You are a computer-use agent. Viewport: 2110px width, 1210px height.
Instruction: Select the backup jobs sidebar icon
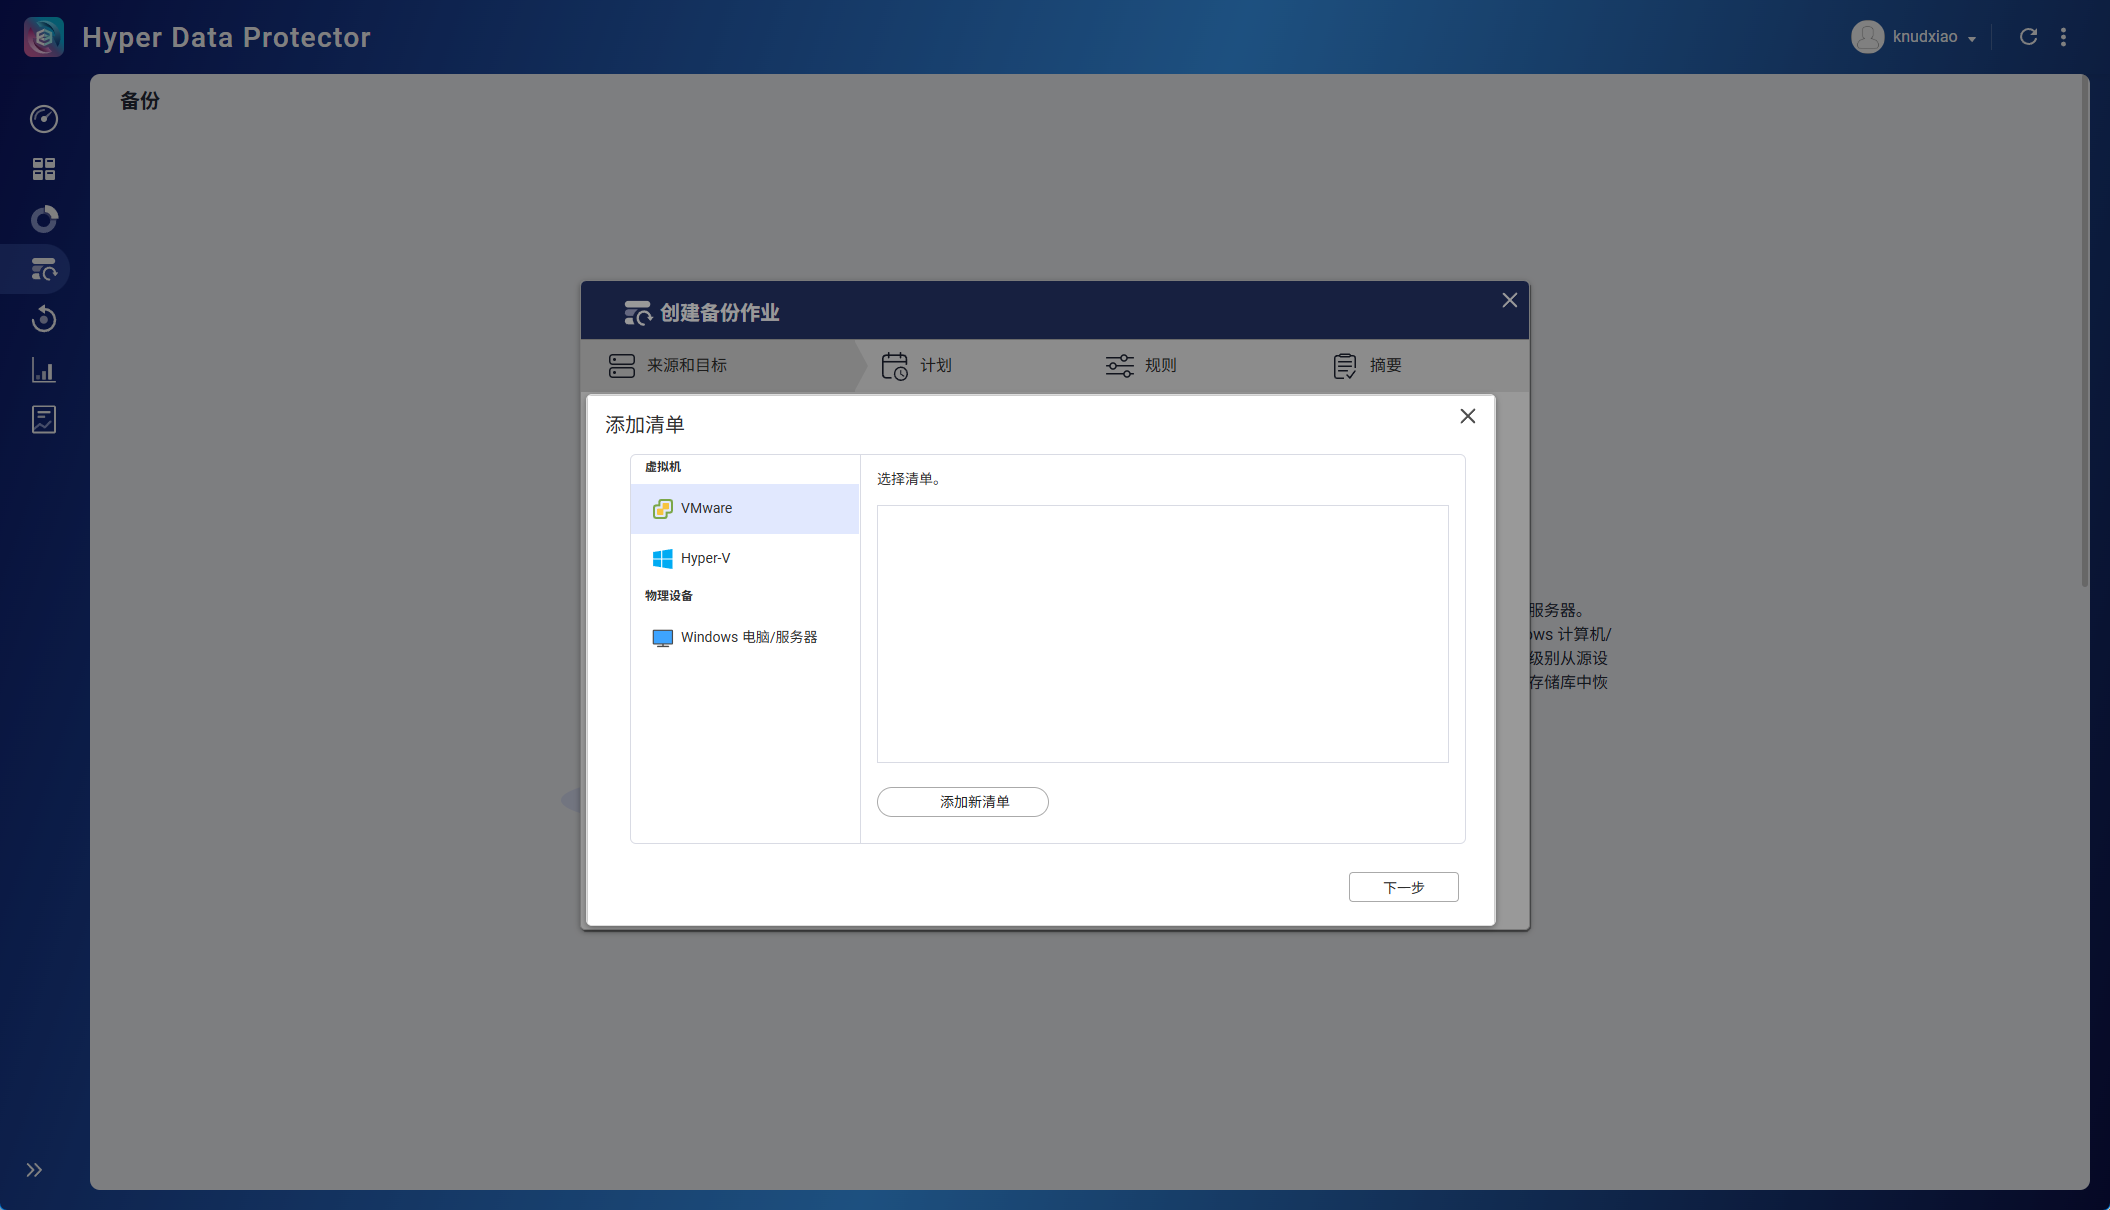click(44, 270)
